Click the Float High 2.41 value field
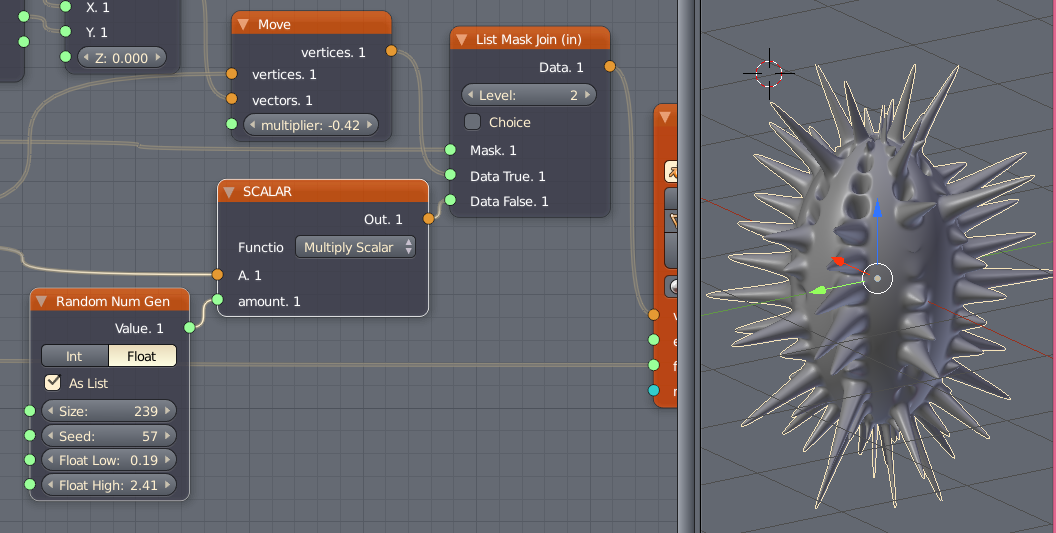Viewport: 1056px width, 533px height. (108, 485)
